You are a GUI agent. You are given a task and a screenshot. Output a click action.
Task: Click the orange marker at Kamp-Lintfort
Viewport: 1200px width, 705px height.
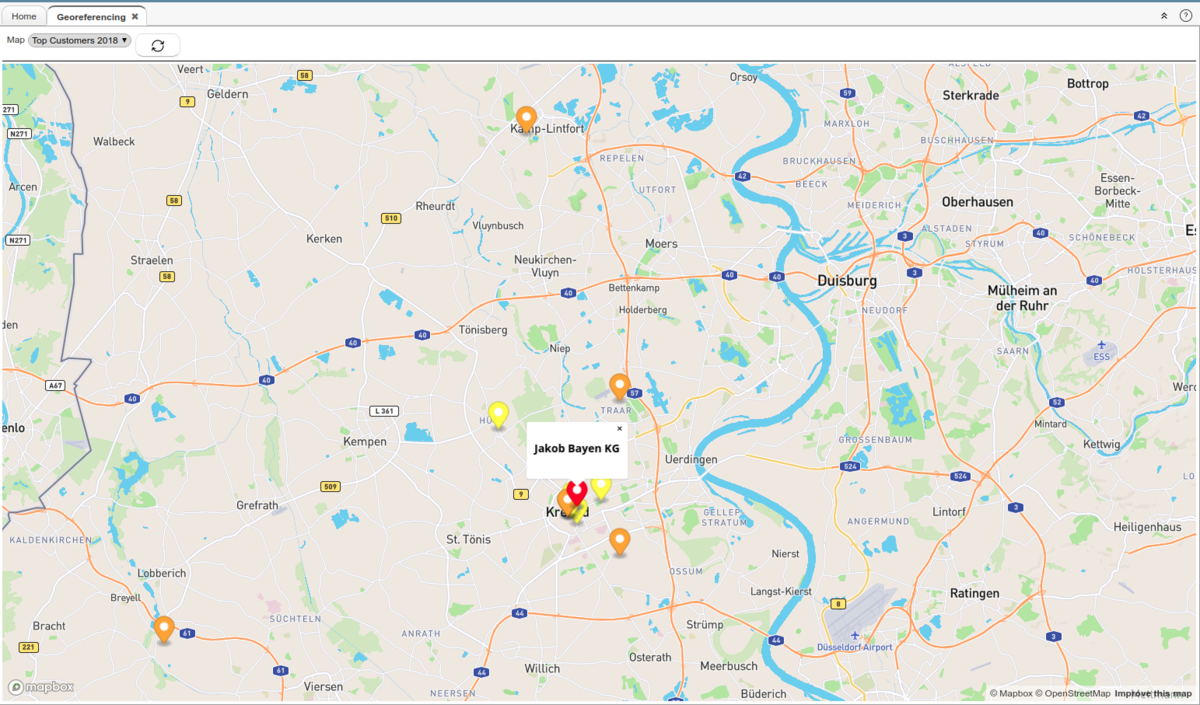pos(526,118)
